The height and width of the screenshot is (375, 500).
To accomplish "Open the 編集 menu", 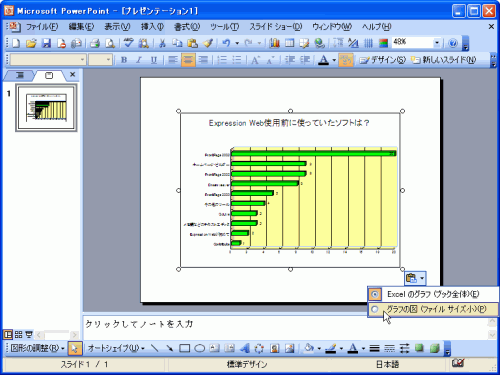I will (x=81, y=27).
